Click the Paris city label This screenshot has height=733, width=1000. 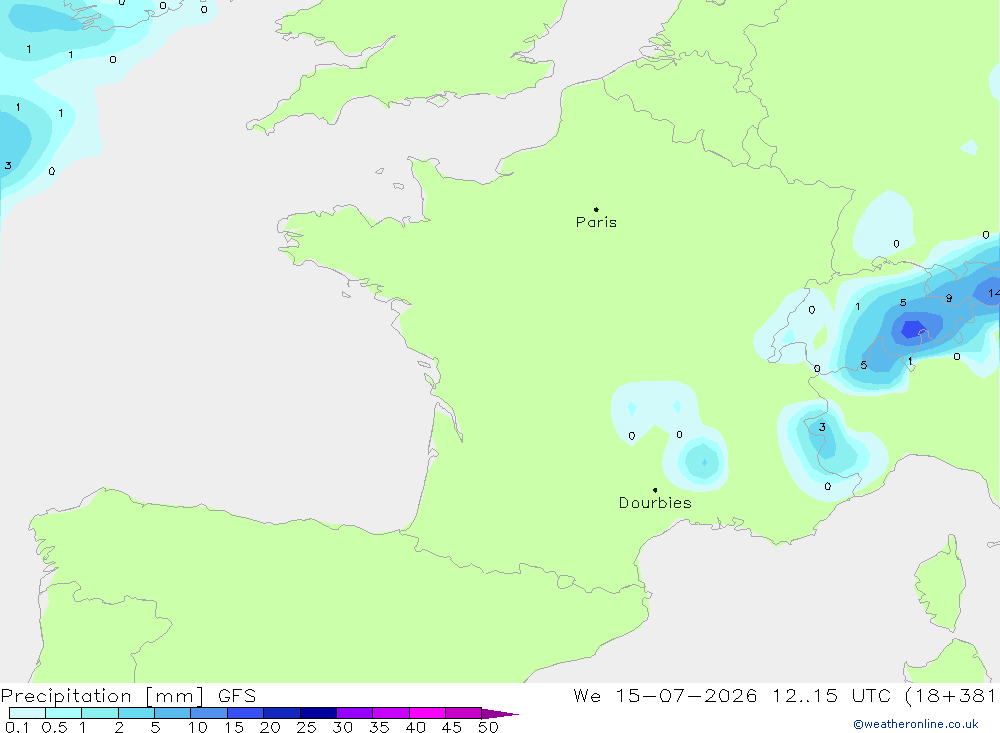click(596, 222)
